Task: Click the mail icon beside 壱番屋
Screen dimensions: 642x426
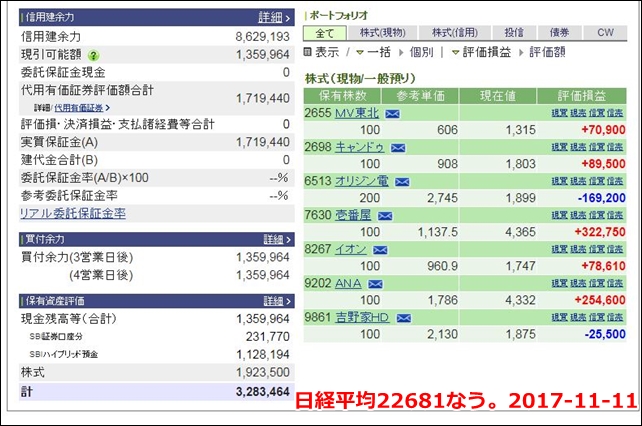Action: click(385, 216)
